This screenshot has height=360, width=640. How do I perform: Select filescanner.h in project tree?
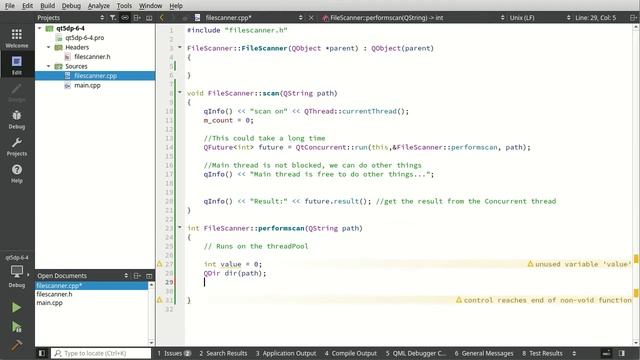92,57
